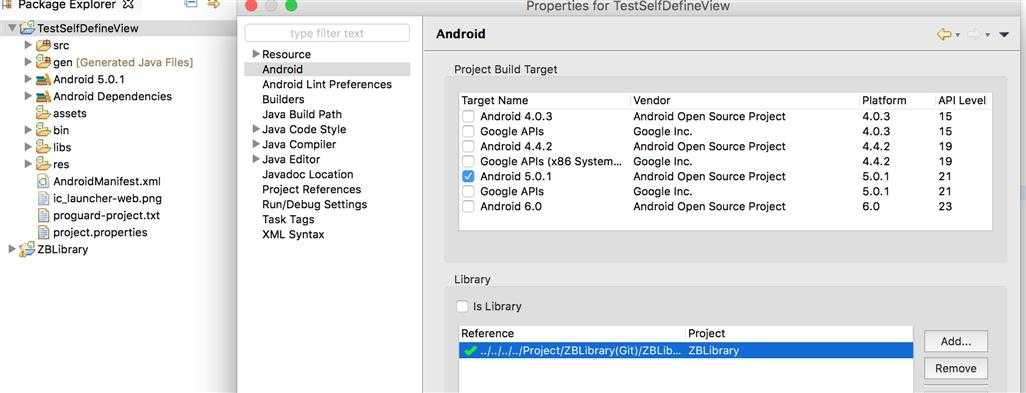Image resolution: width=1026 pixels, height=393 pixels.
Task: Expand Java Editor category
Action: [x=256, y=159]
